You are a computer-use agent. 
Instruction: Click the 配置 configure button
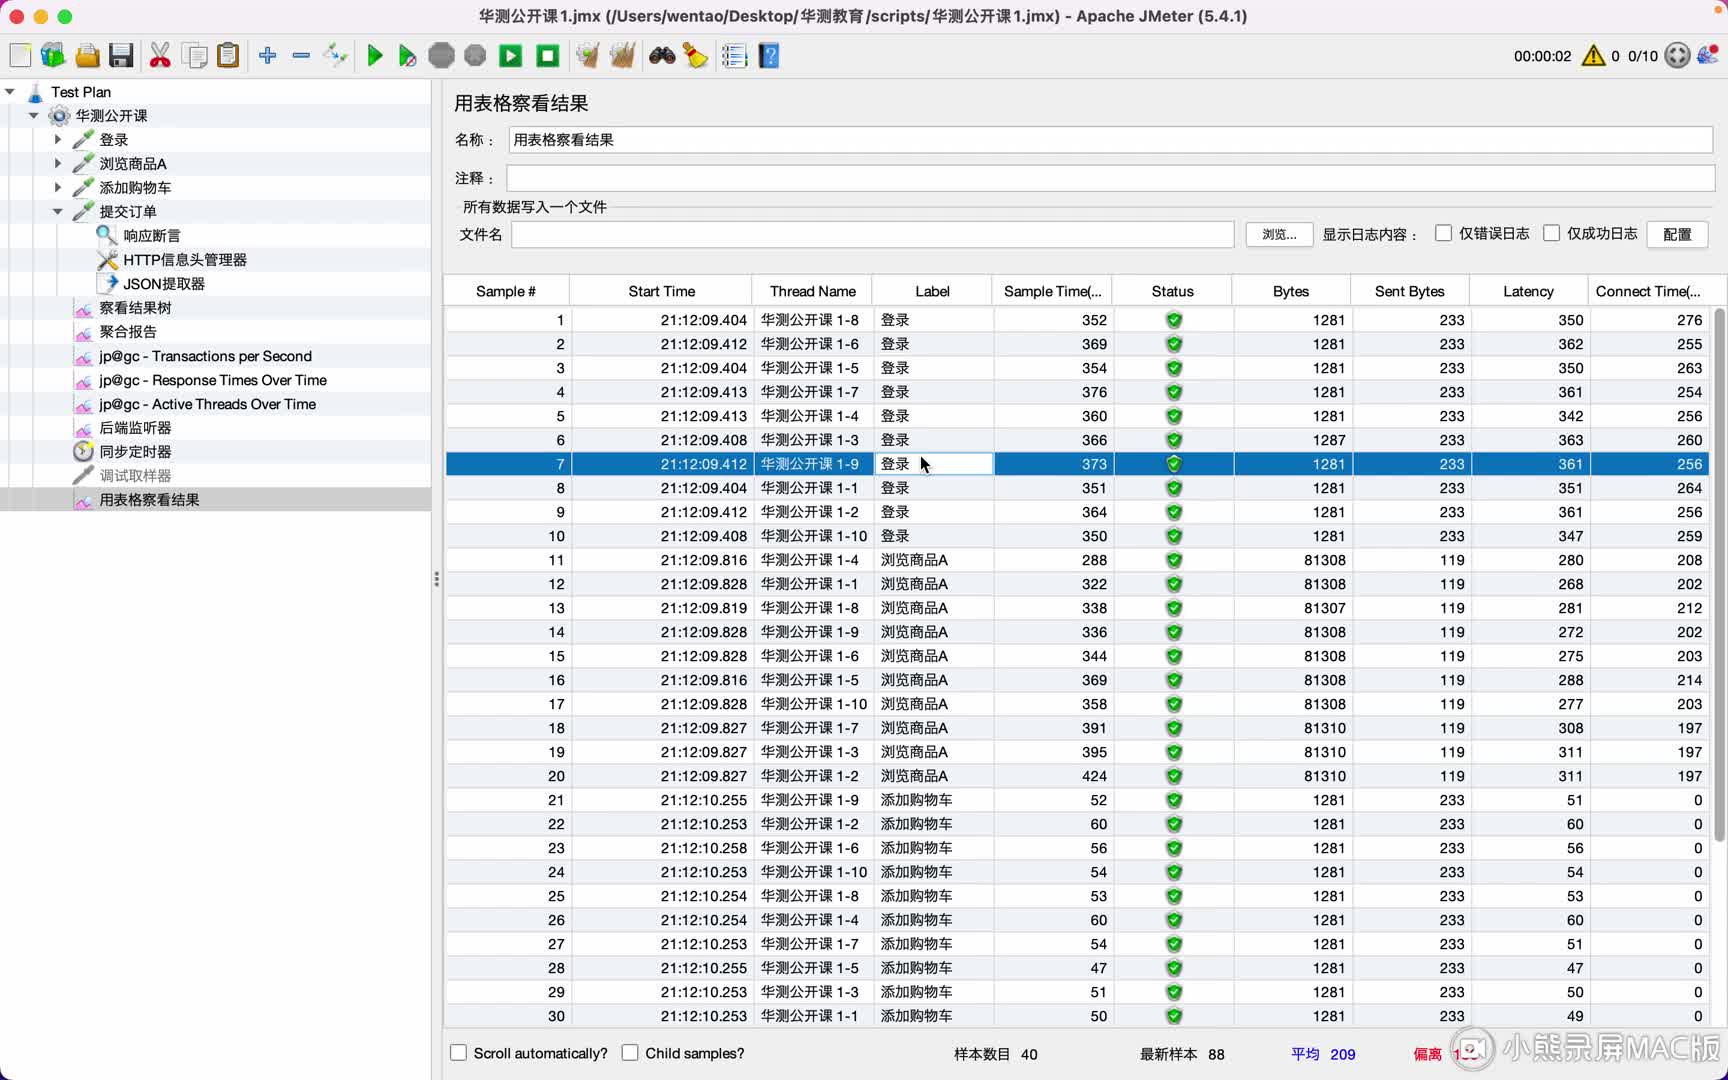1677,234
